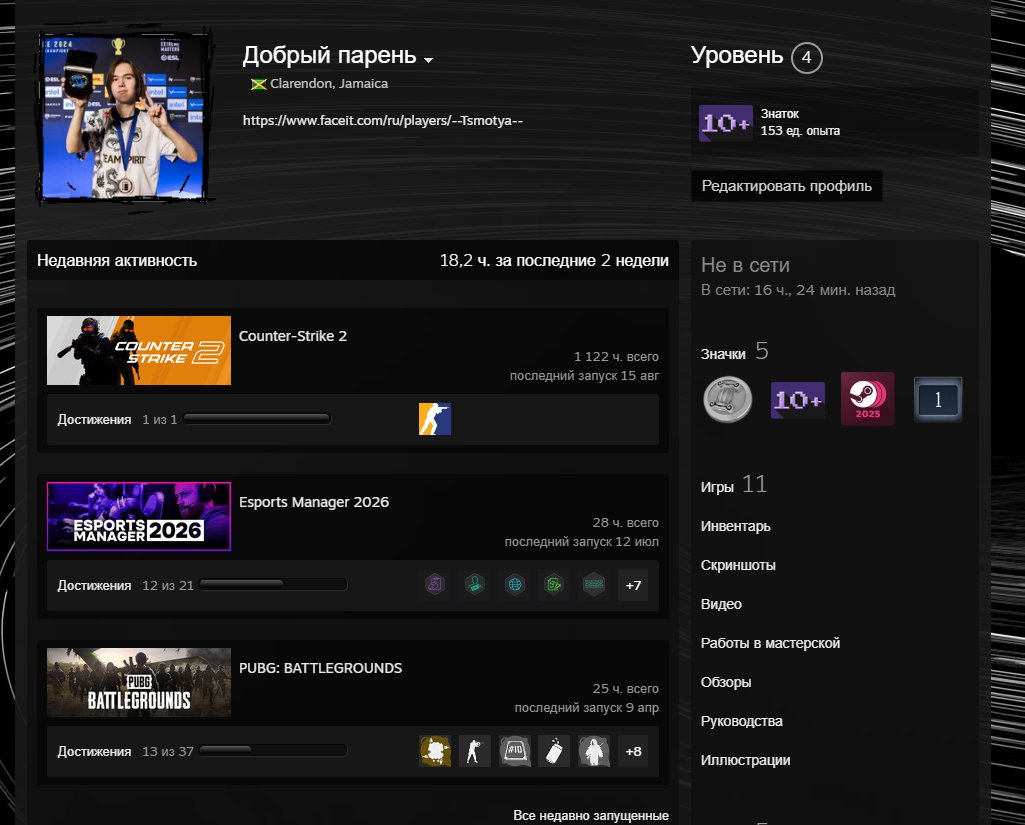Screen dimensions: 1025x825
Task: Click the Clarendon, Jamaica location text
Action: coord(329,84)
